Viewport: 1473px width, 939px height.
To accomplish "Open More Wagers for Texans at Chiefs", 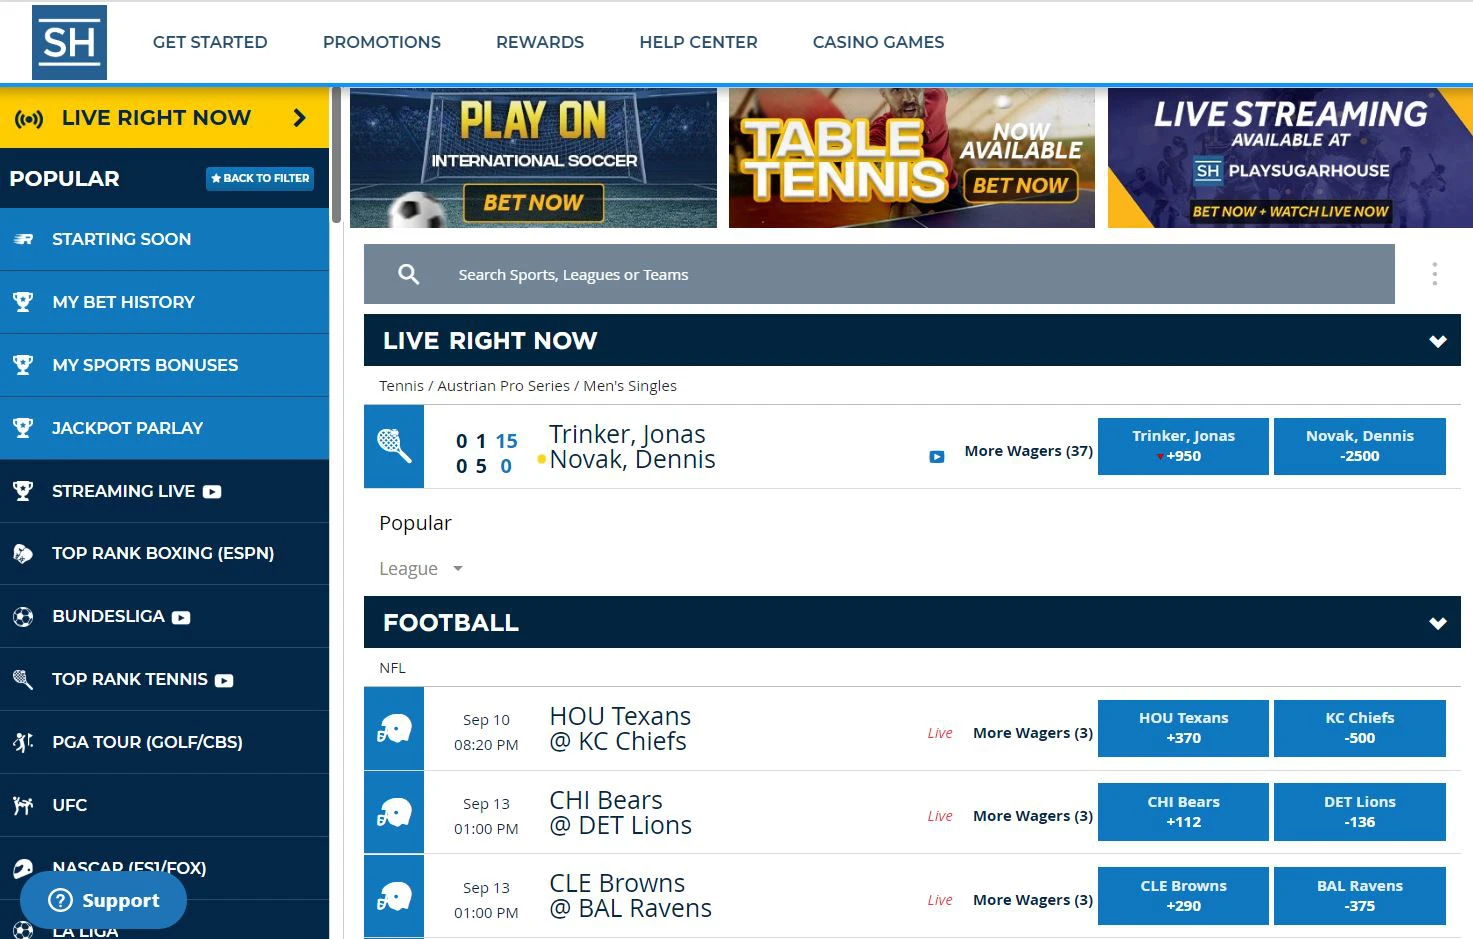I will [1033, 733].
